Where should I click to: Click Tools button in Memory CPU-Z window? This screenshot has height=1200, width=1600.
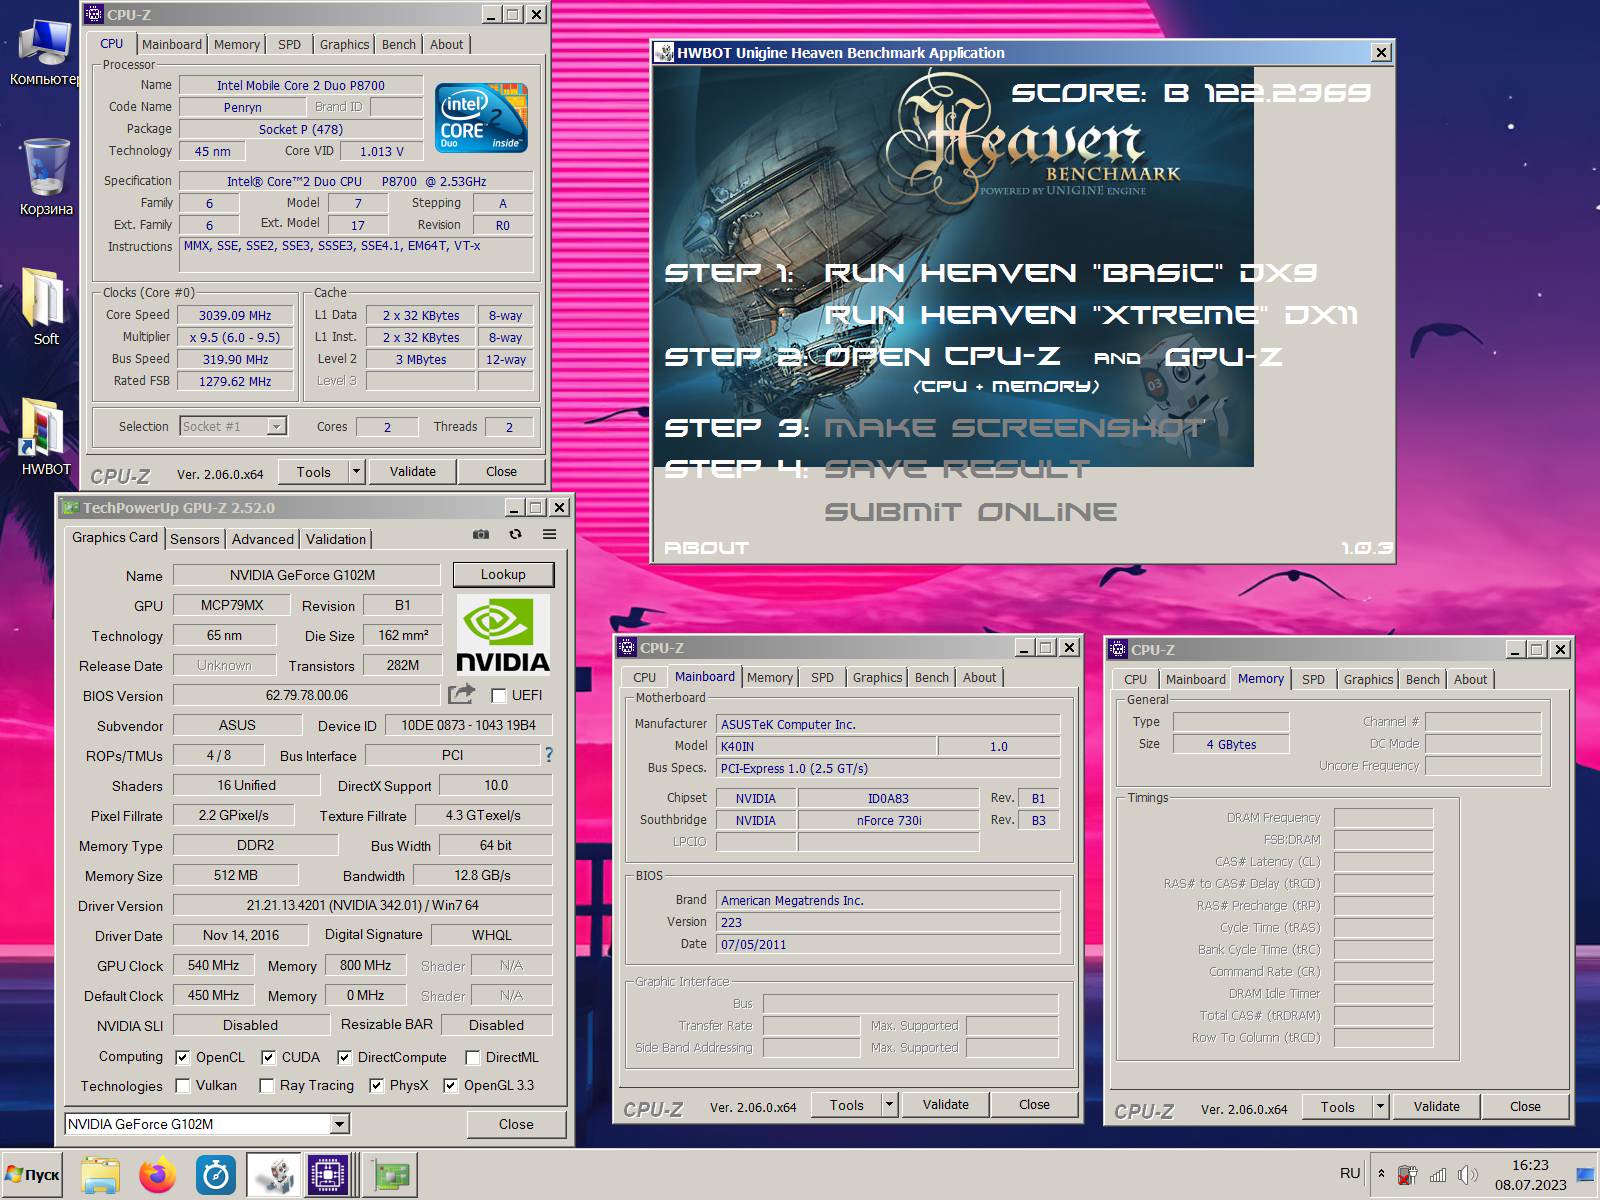click(x=1337, y=1106)
